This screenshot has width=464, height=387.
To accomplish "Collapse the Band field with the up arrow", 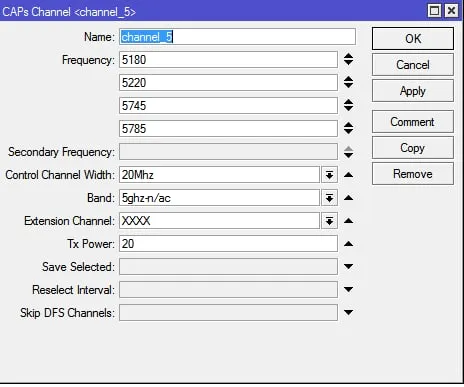I will click(x=348, y=198).
